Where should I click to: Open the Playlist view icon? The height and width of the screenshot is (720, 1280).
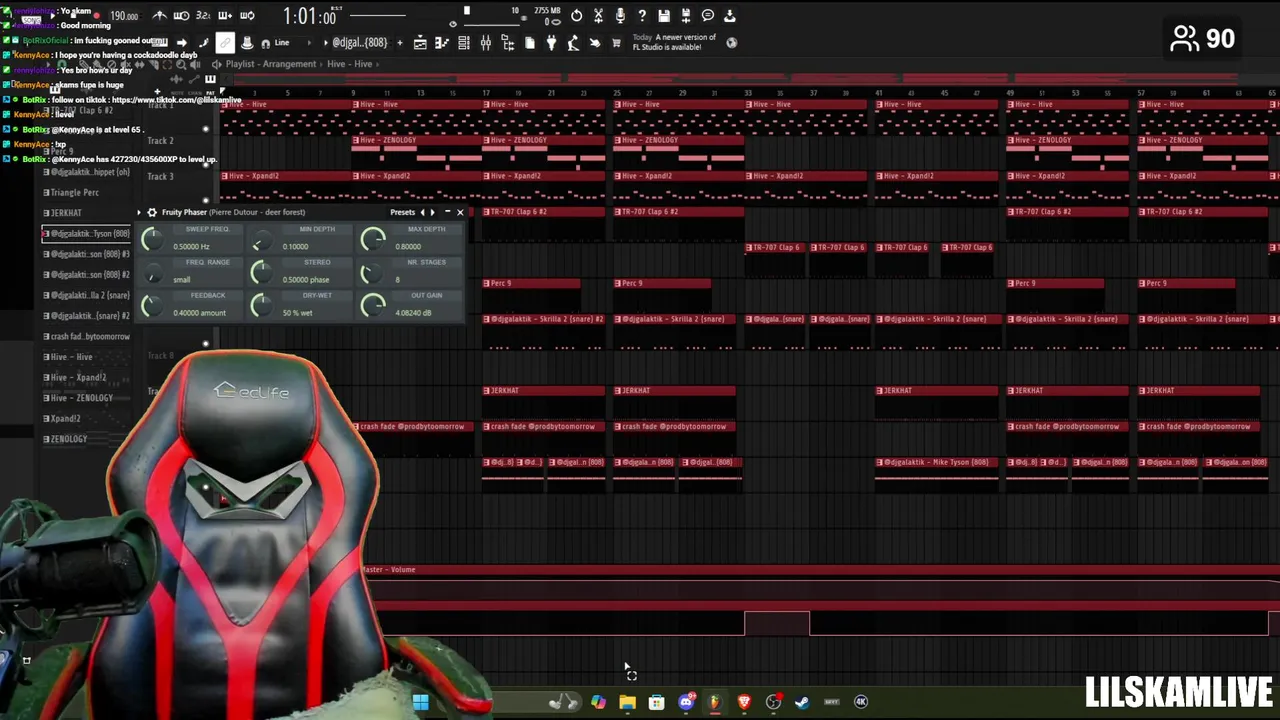coord(420,43)
